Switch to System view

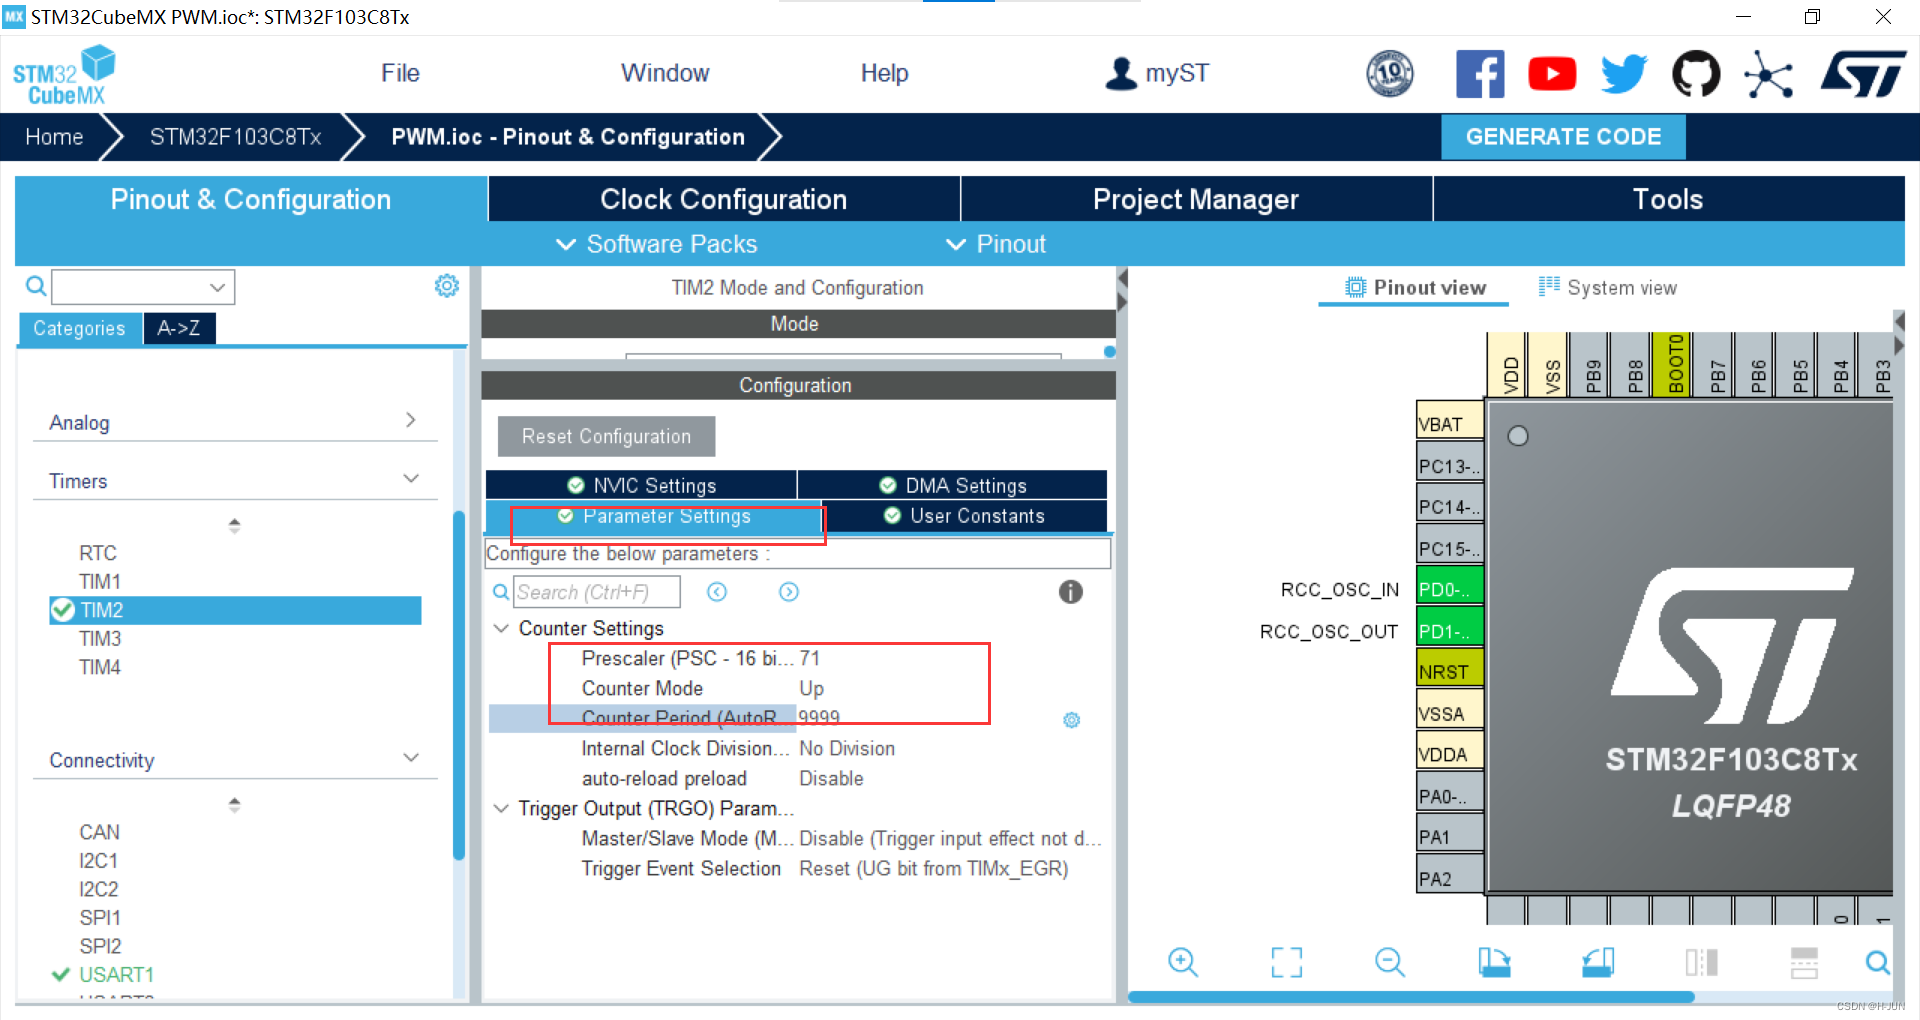pos(1607,288)
